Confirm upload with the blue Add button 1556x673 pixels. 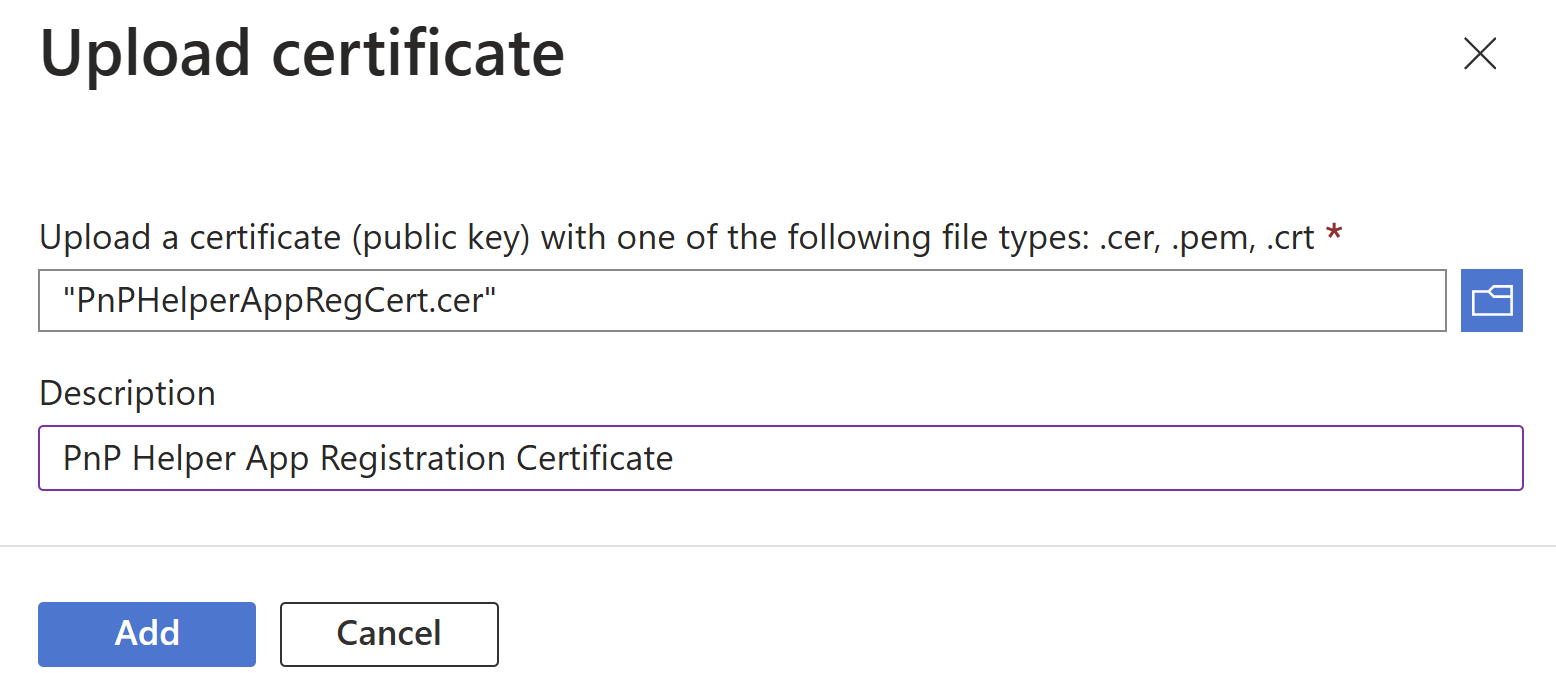pyautogui.click(x=147, y=633)
